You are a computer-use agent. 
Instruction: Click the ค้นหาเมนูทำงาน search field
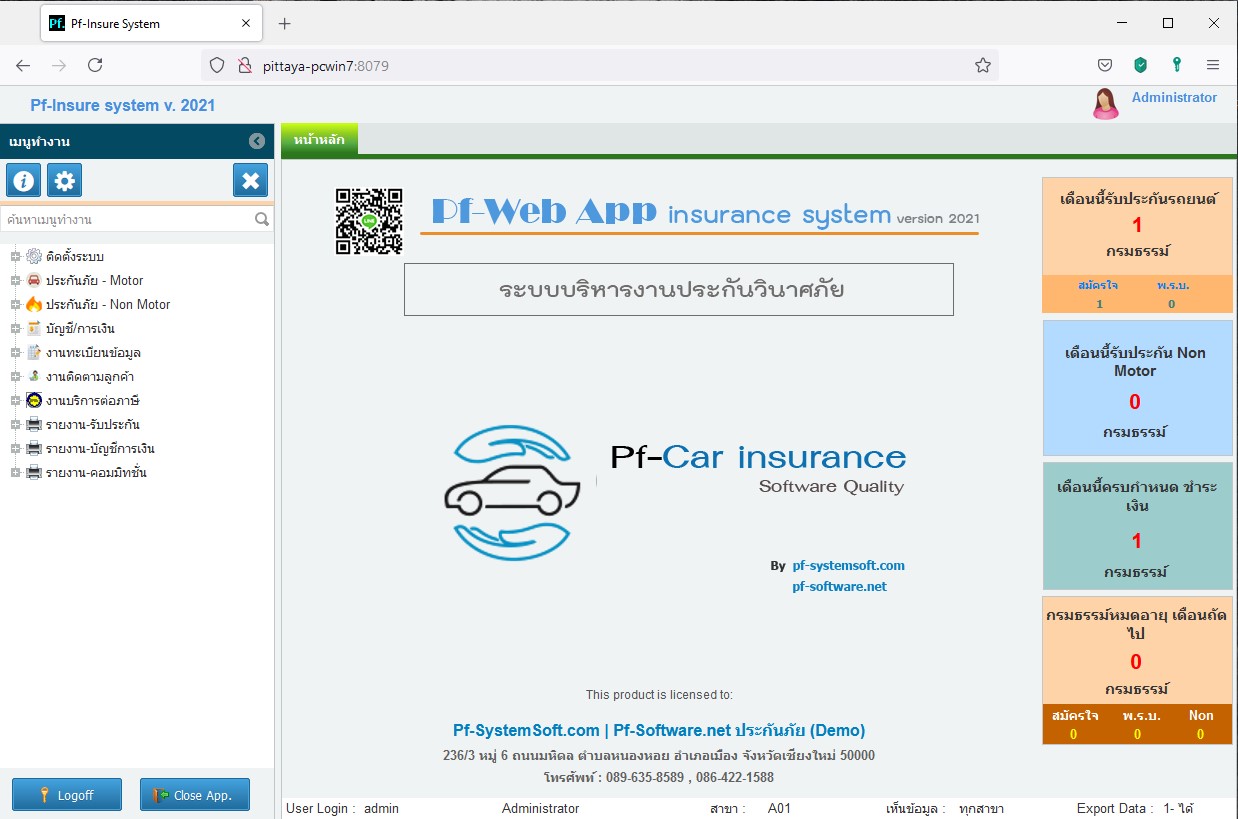[127, 219]
